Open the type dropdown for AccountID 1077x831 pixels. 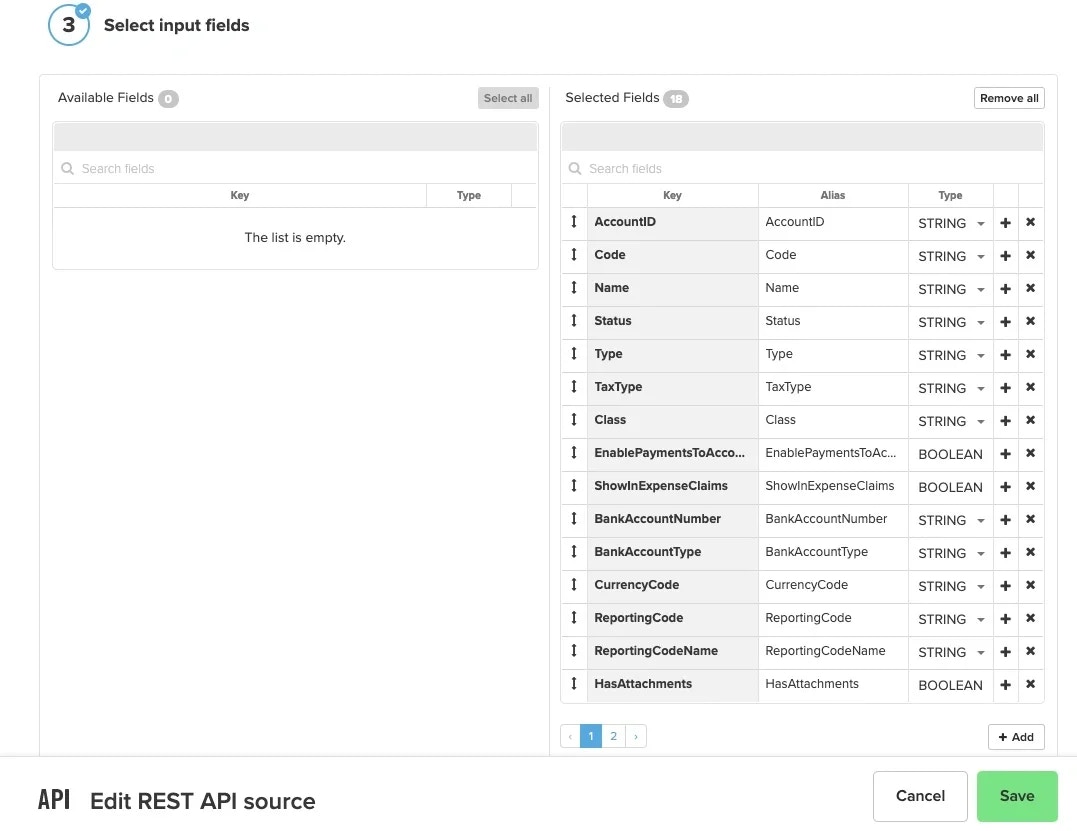tap(951, 223)
